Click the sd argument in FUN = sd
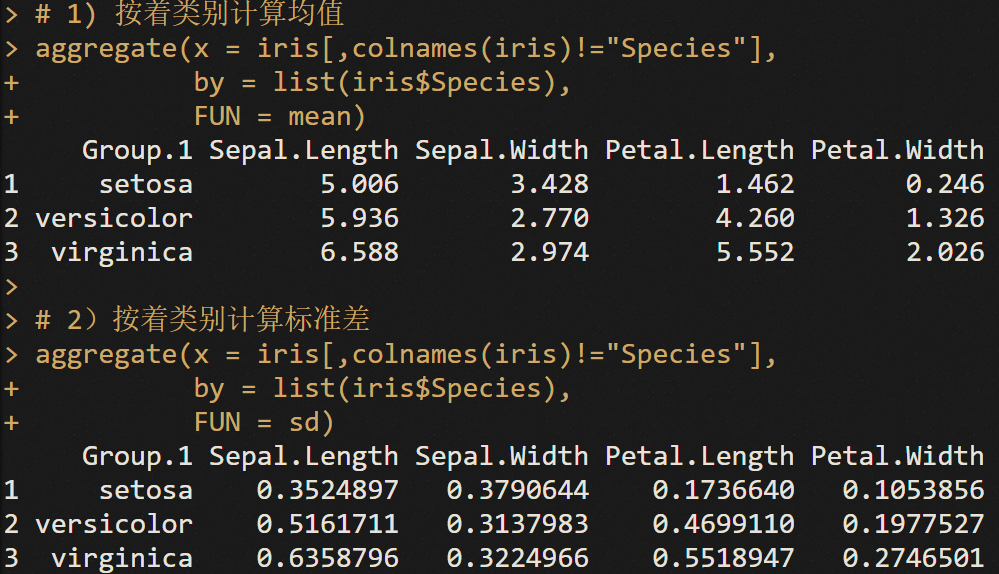Viewport: 999px width, 574px height. point(304,422)
